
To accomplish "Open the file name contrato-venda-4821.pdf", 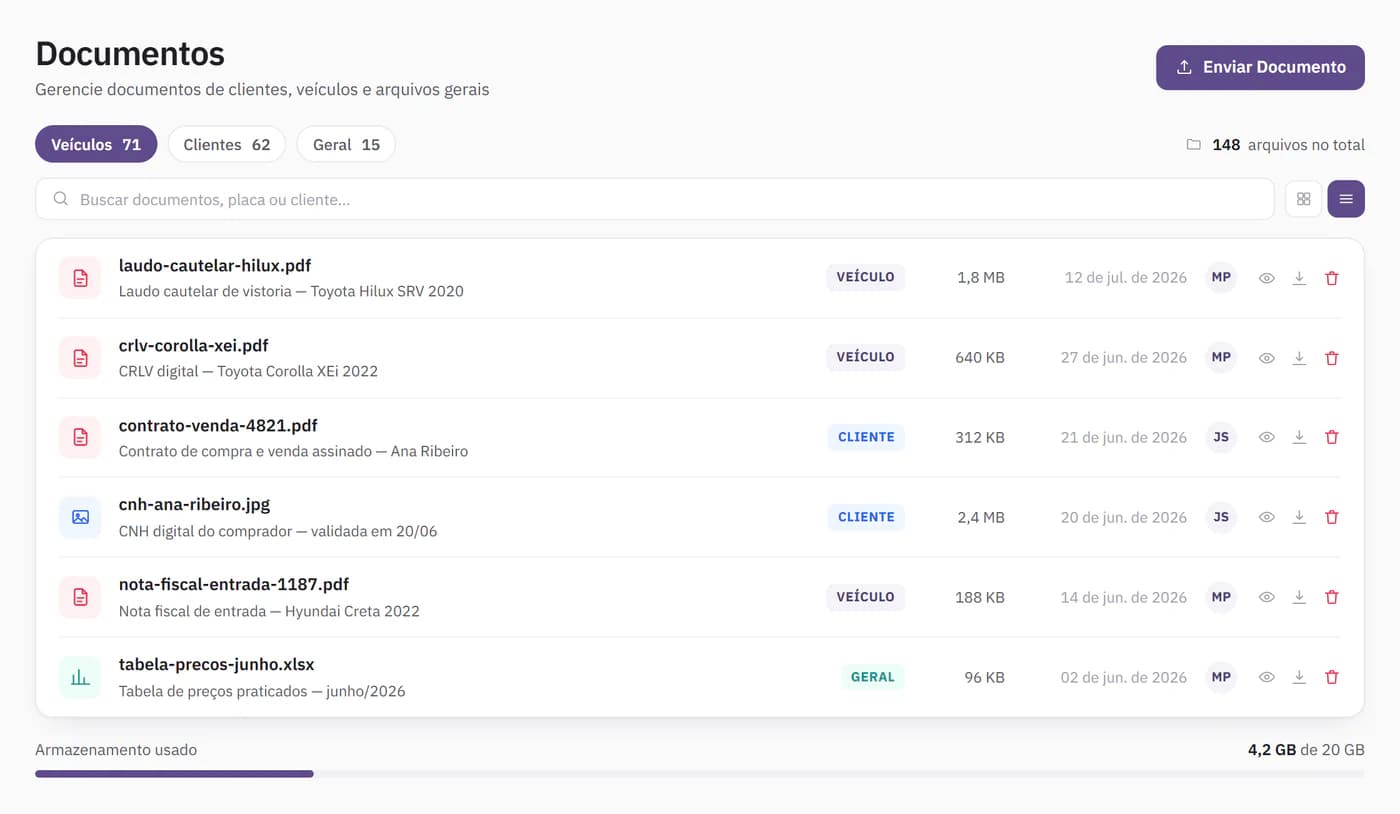I will click(218, 426).
